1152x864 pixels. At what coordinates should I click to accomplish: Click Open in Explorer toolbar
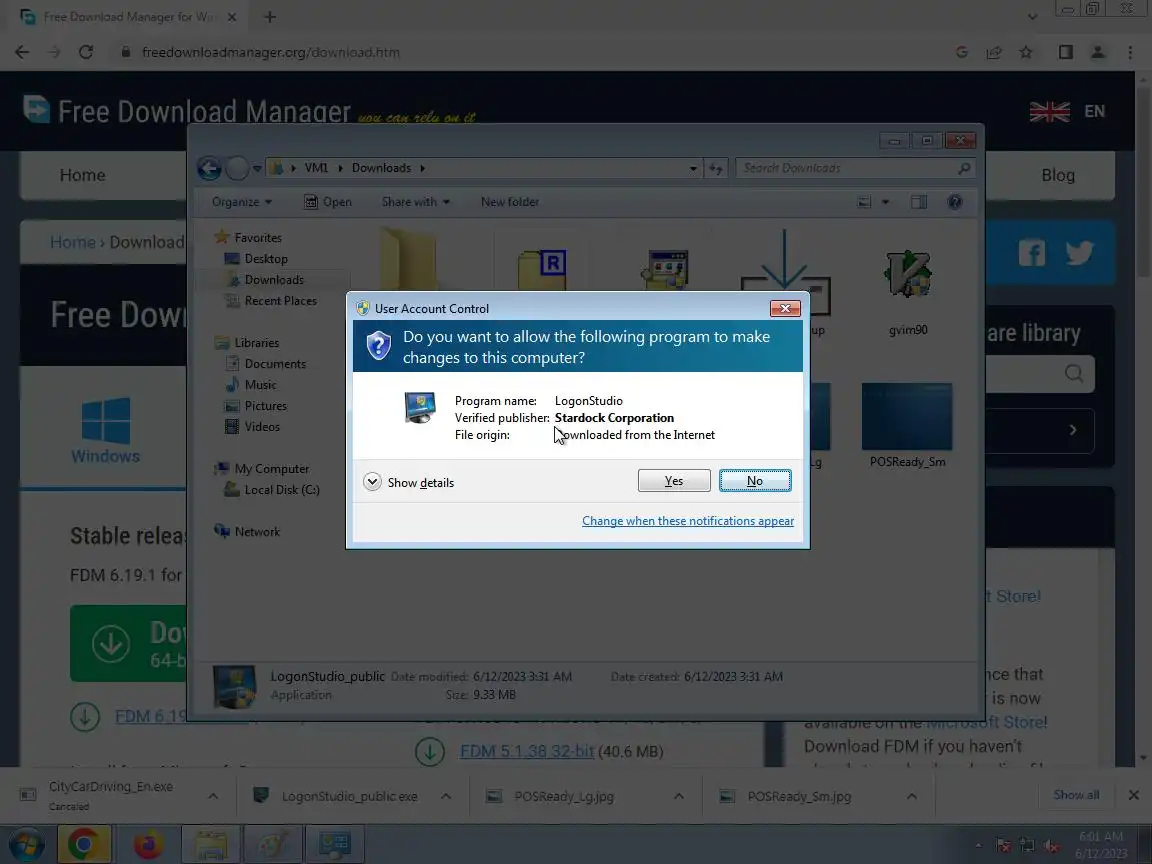tap(328, 202)
